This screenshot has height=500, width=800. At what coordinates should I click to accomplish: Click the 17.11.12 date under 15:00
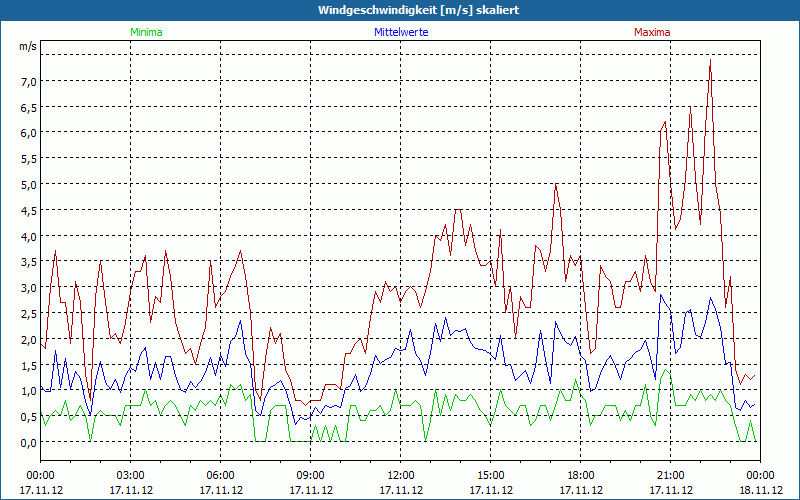pyautogui.click(x=491, y=490)
